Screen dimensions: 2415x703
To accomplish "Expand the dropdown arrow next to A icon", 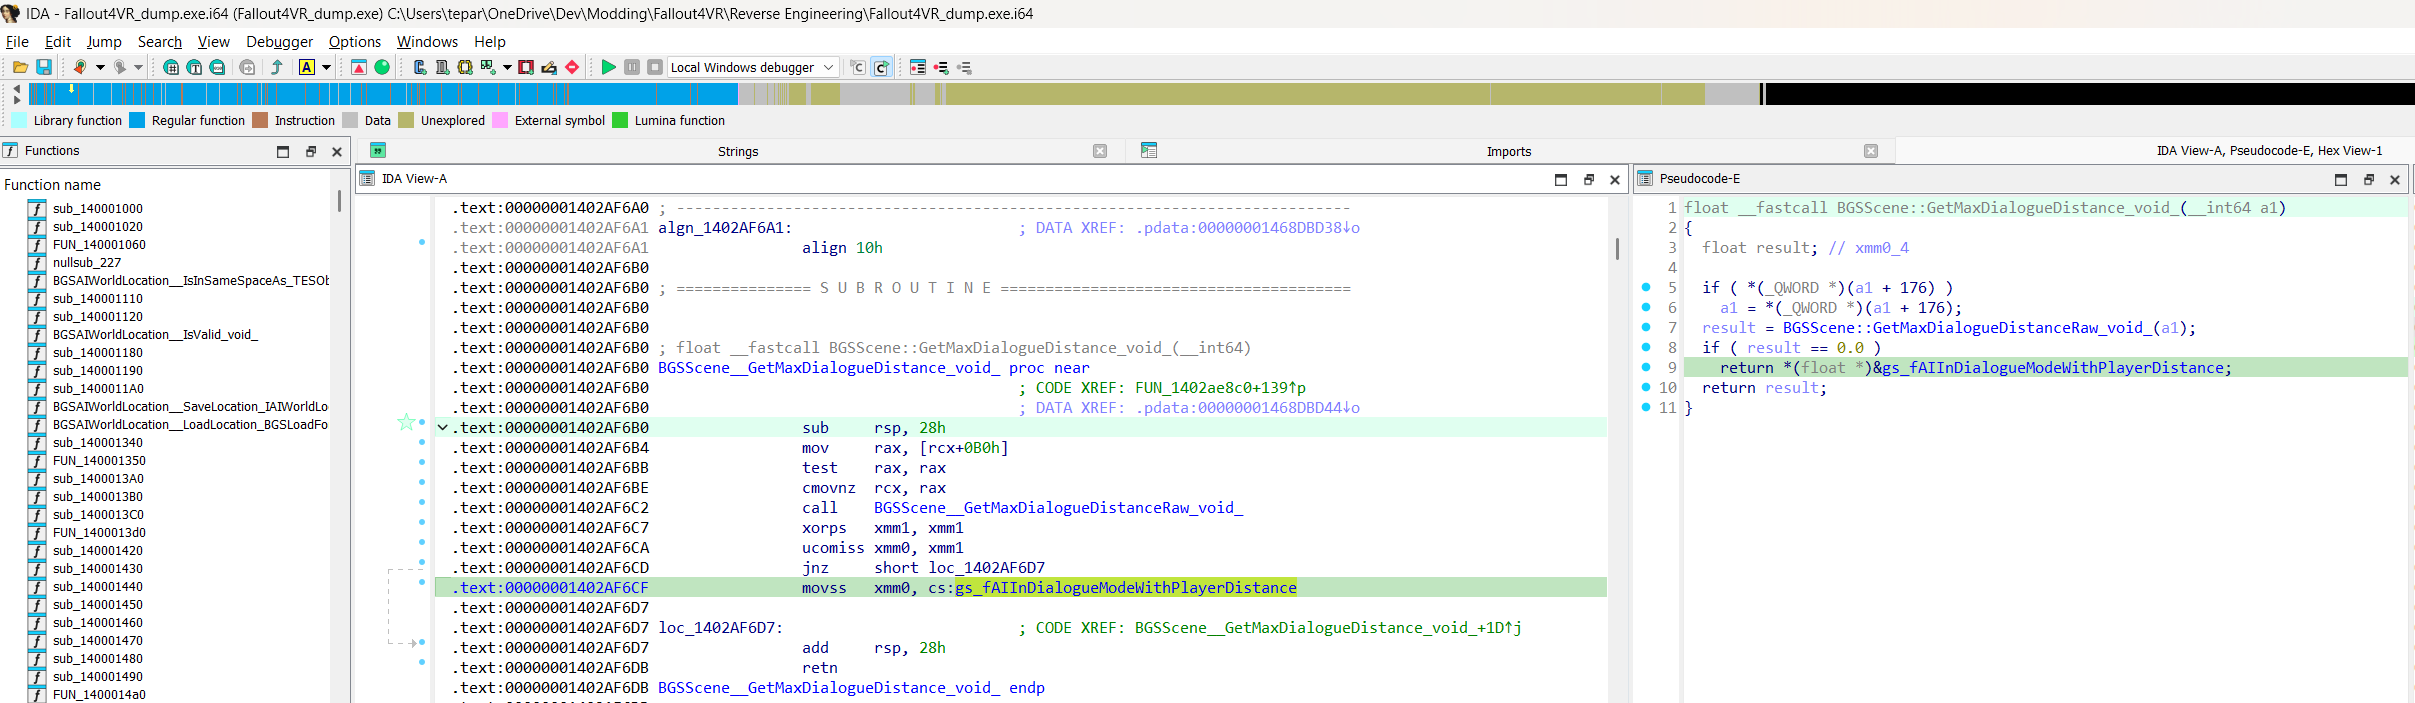I will (x=326, y=67).
